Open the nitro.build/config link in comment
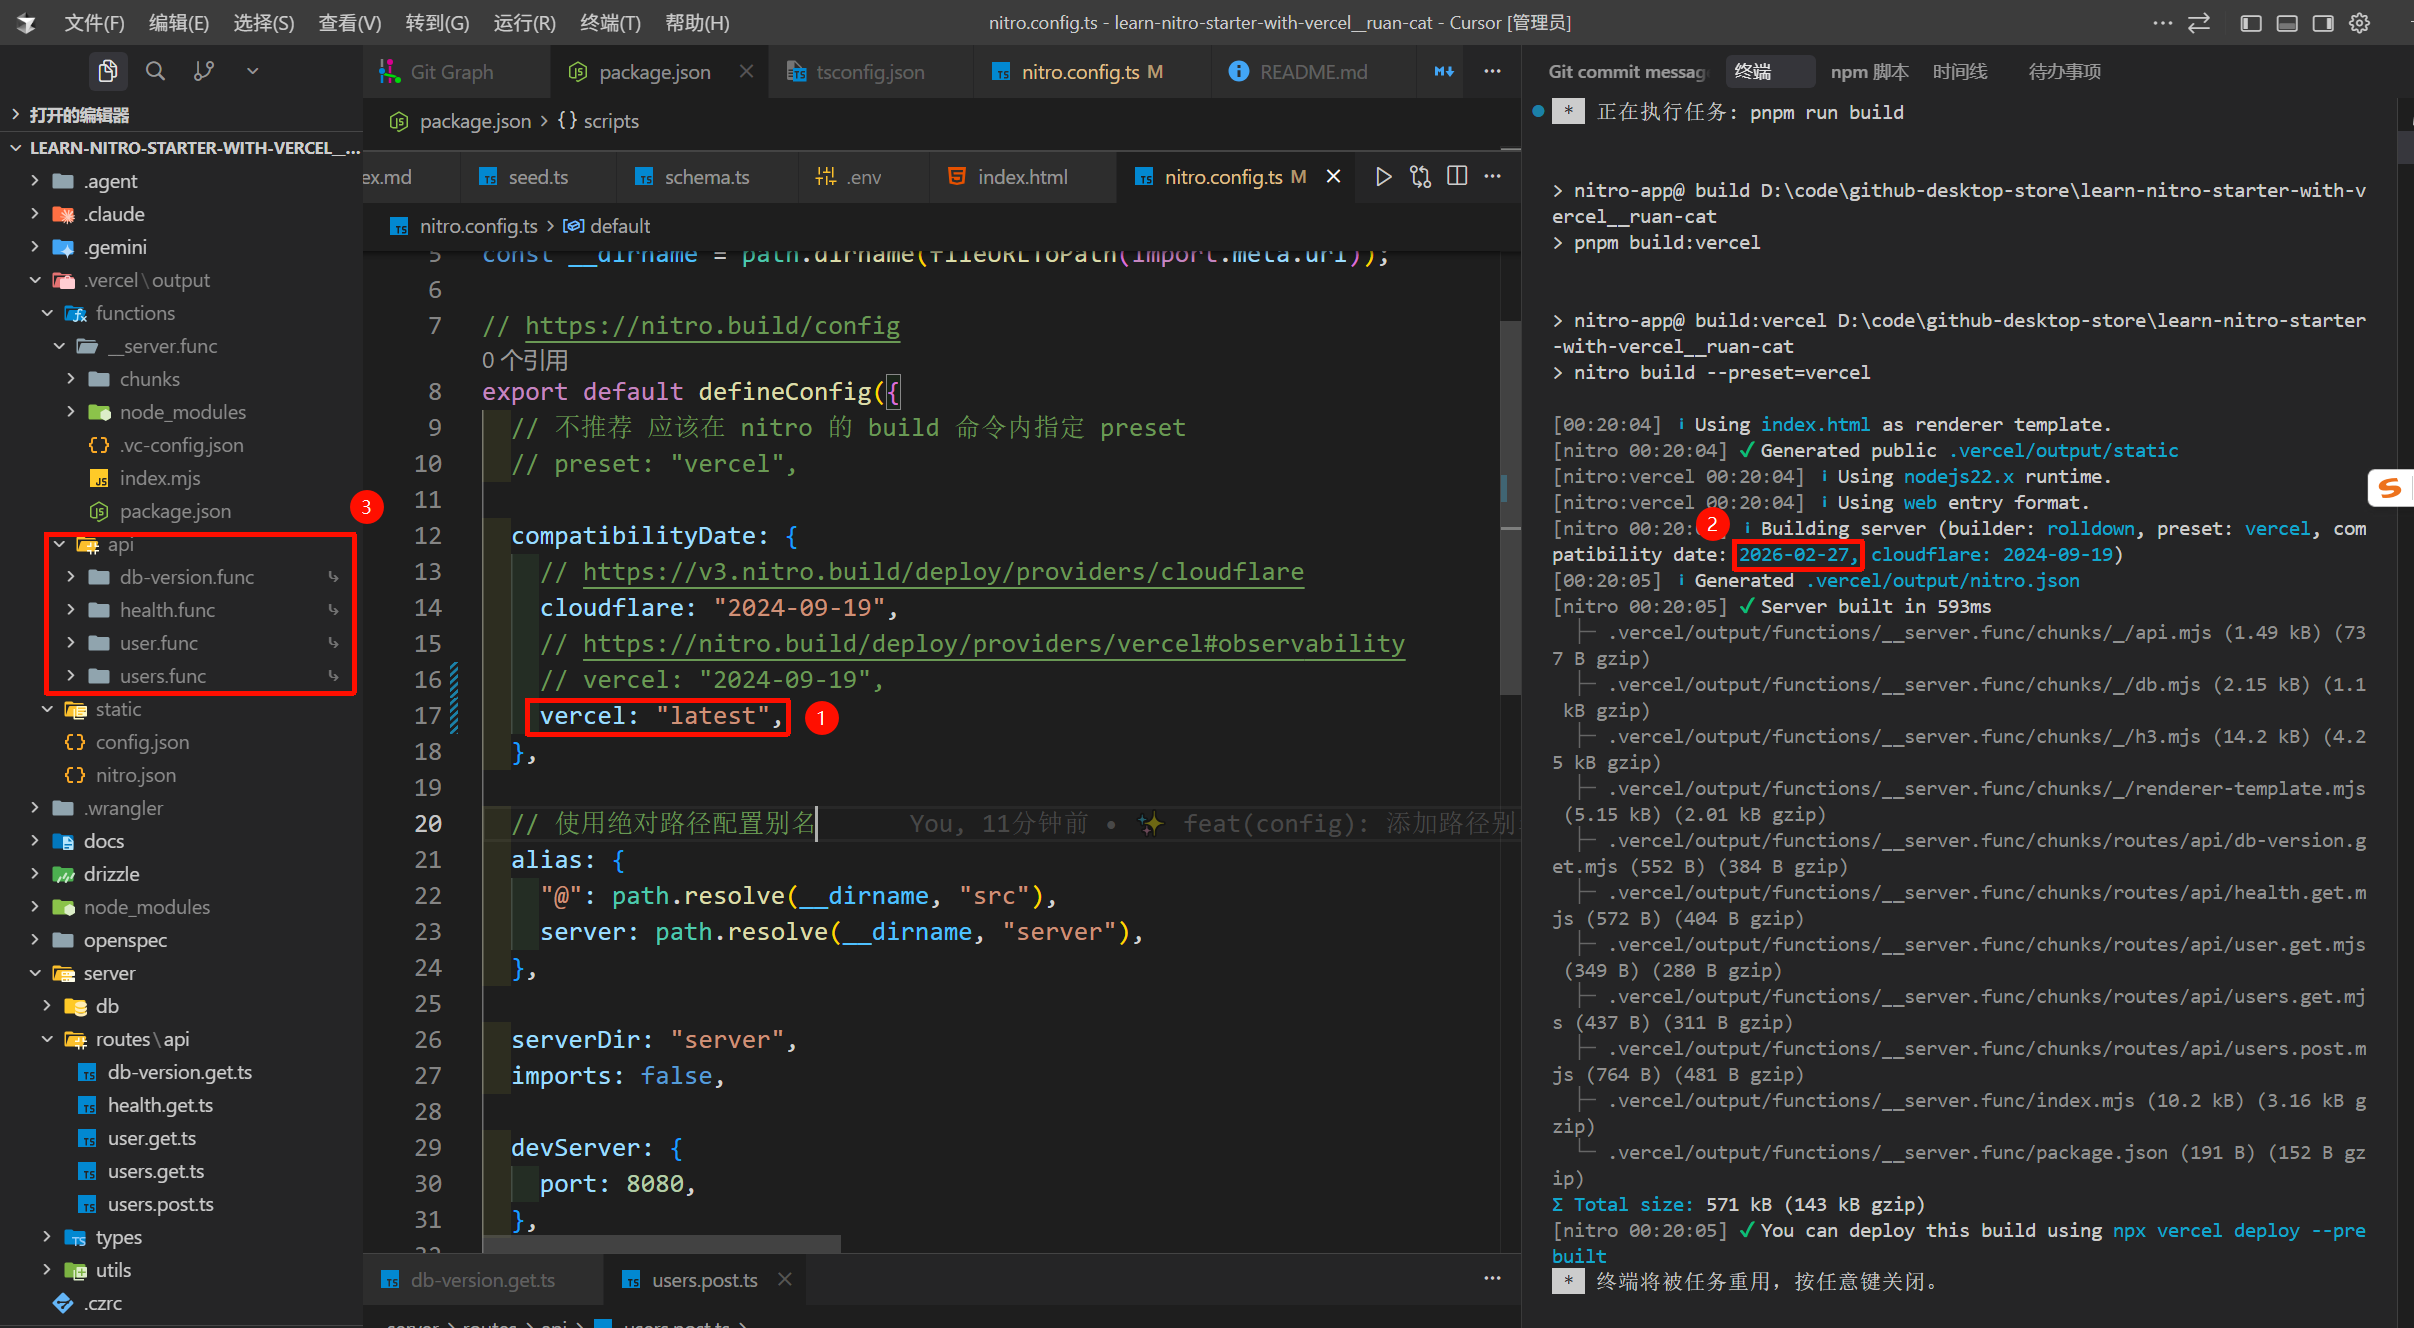 pos(712,326)
